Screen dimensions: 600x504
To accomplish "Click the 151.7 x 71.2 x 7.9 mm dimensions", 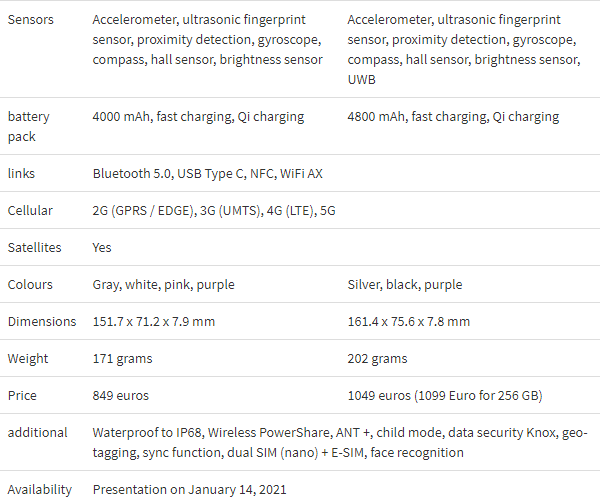I will (154, 321).
